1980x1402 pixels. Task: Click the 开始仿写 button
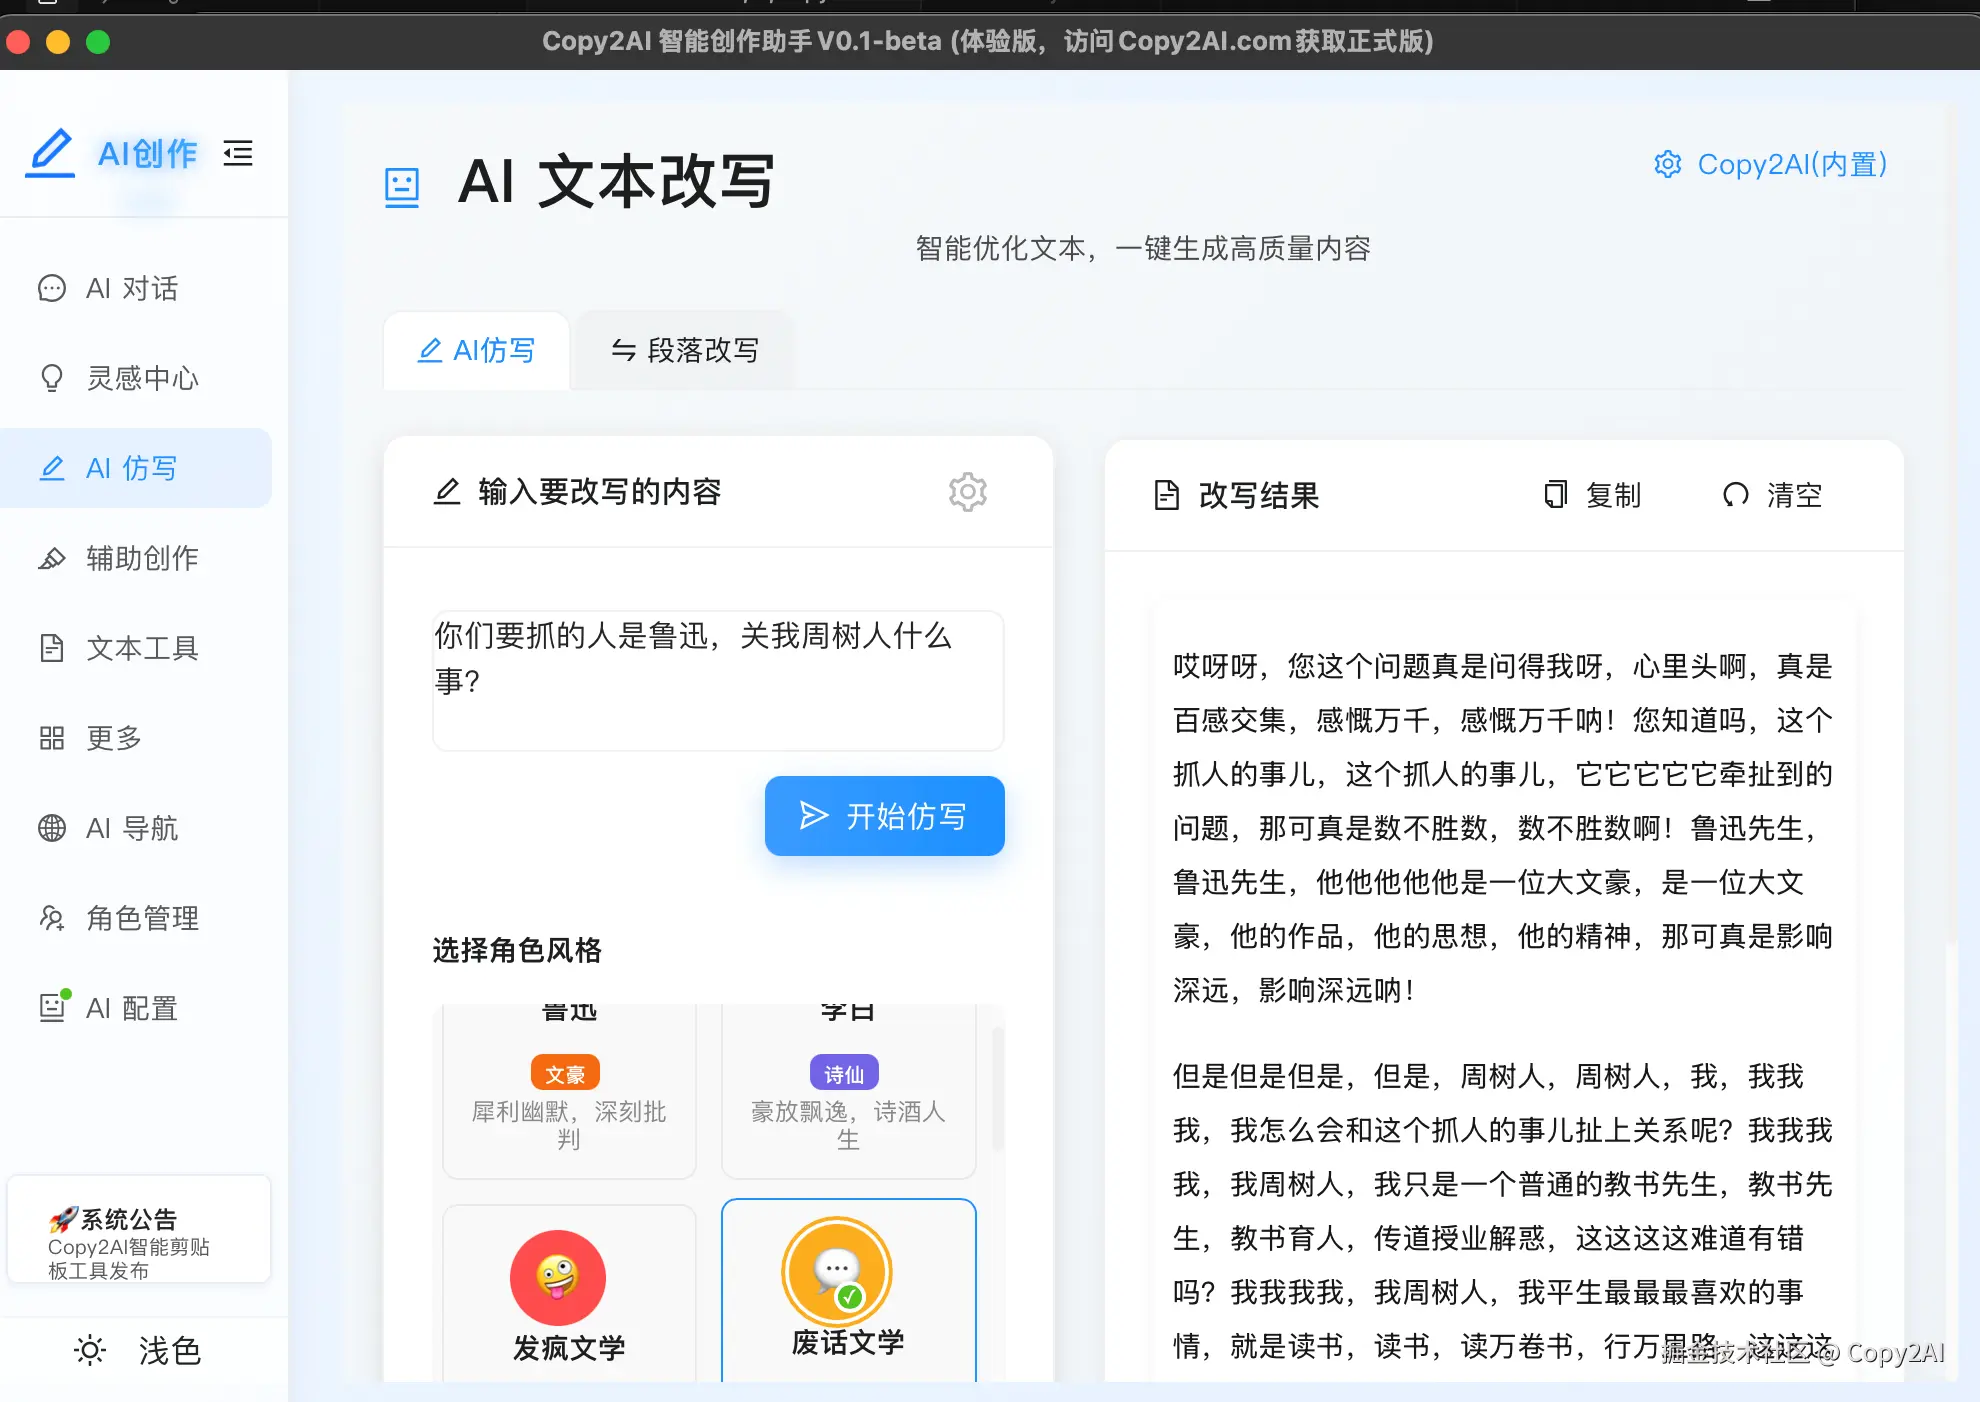tap(884, 816)
